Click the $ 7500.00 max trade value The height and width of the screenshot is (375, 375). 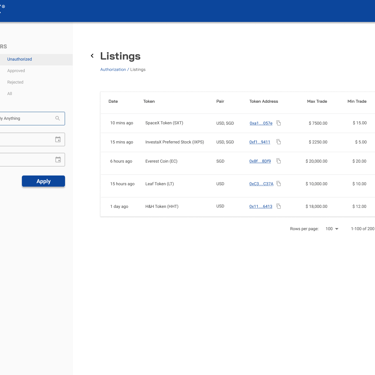[x=318, y=123]
